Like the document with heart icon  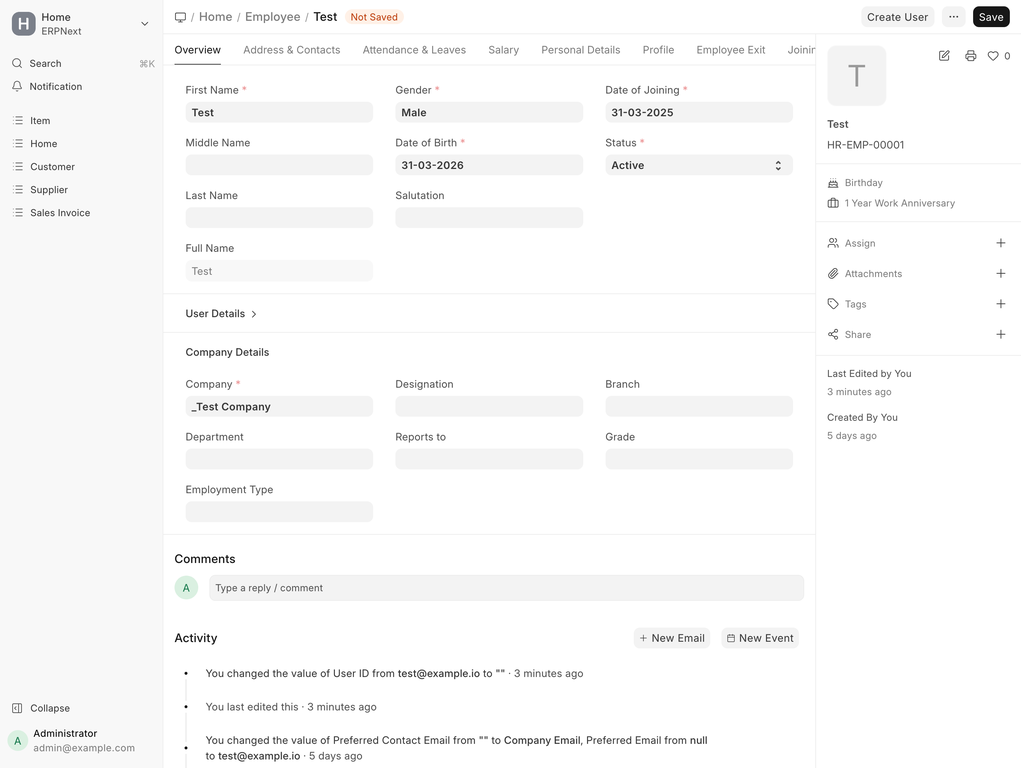point(993,56)
